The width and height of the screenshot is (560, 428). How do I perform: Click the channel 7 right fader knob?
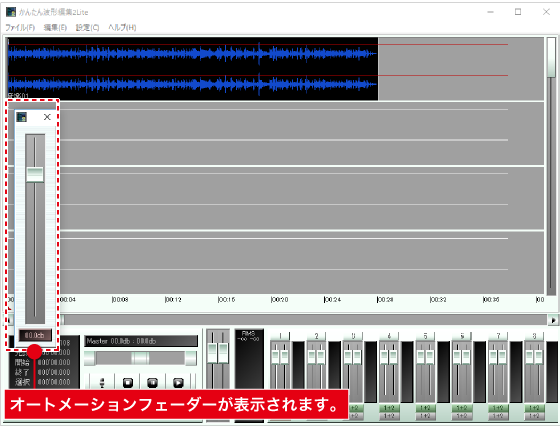[x=502, y=357]
